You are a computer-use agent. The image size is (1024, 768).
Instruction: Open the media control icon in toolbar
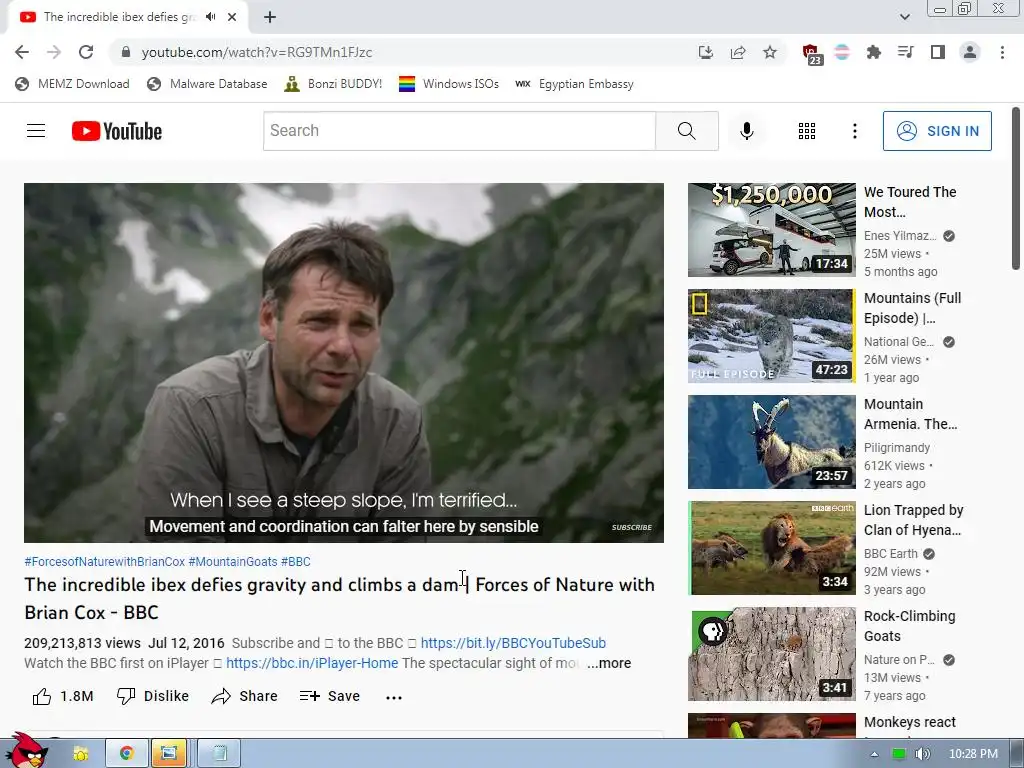[x=906, y=52]
